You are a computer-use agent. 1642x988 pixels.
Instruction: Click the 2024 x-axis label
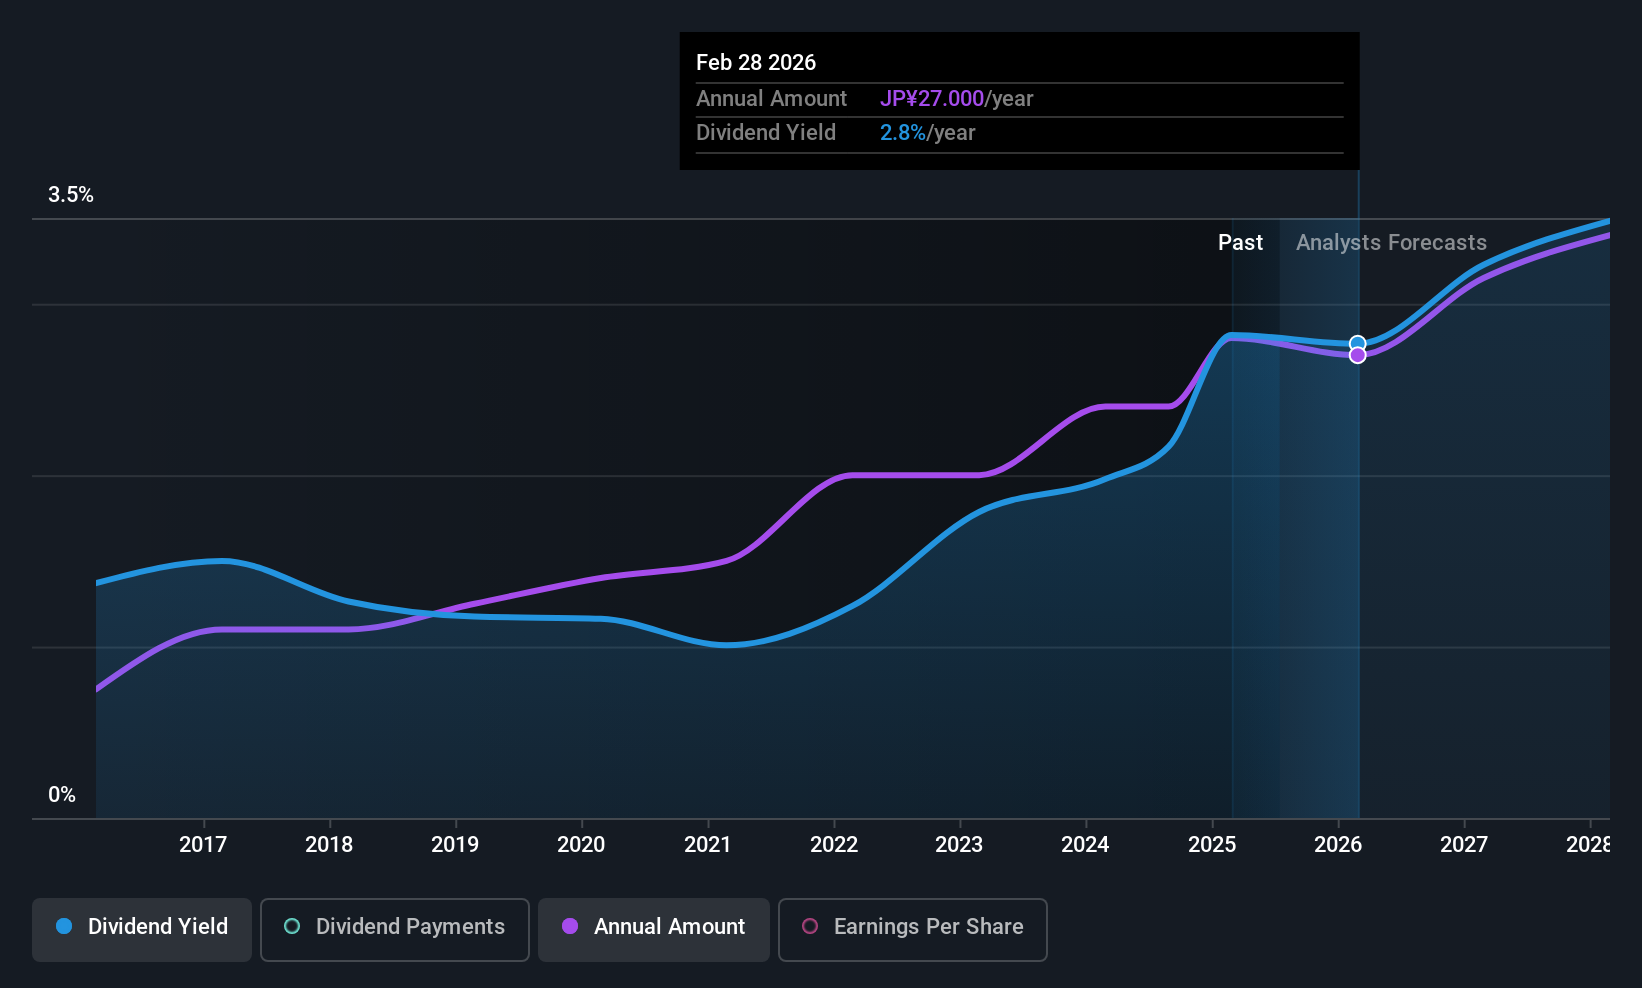(x=1085, y=845)
